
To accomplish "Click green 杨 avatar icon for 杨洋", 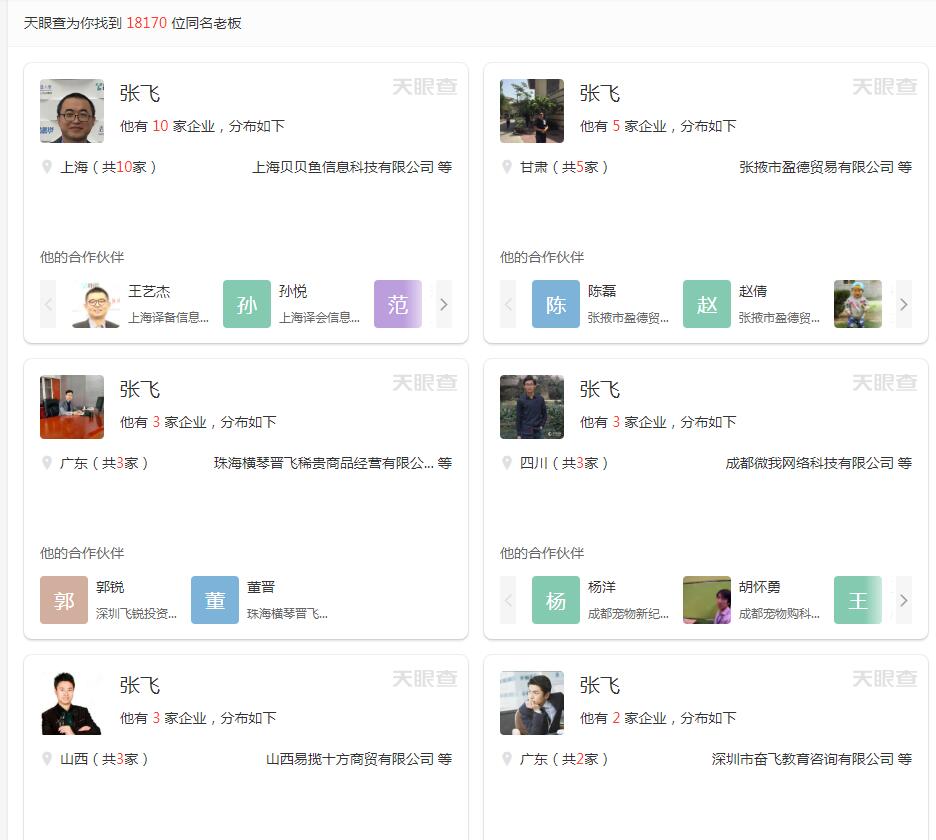I will 555,600.
